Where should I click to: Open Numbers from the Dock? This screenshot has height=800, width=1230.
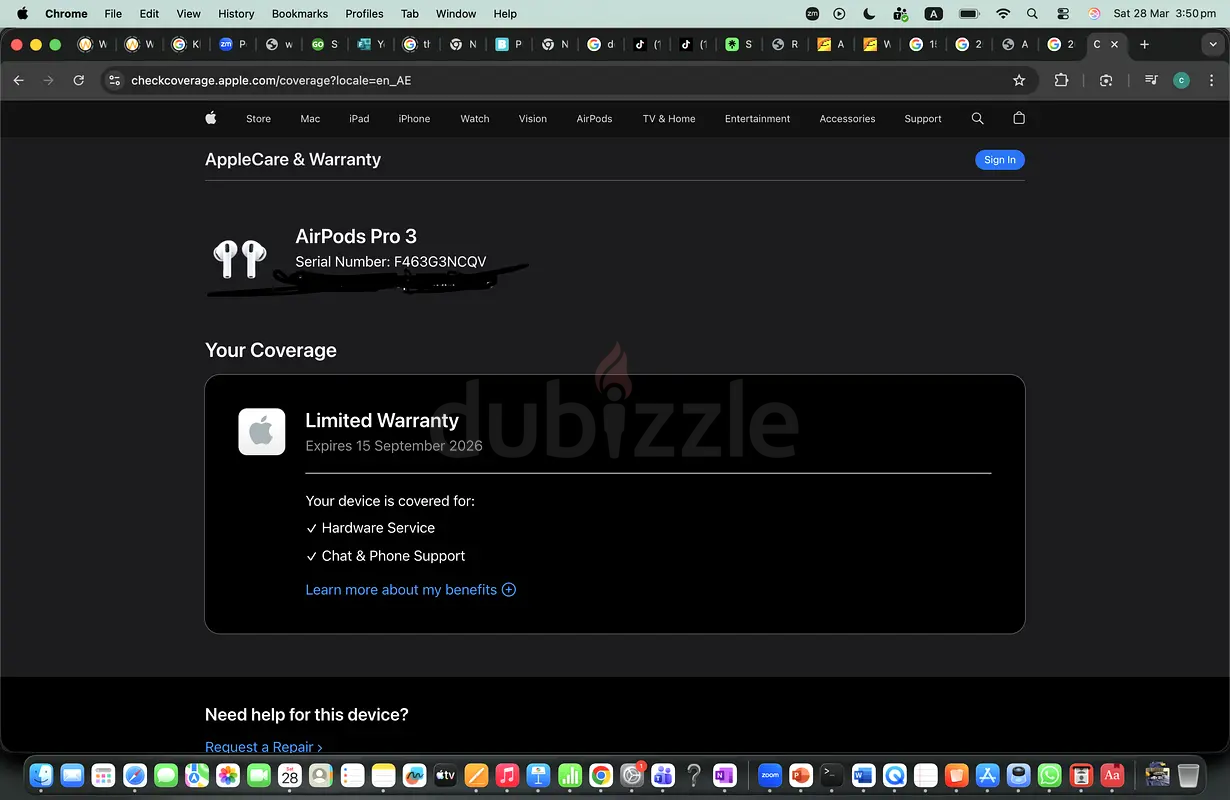[569, 775]
